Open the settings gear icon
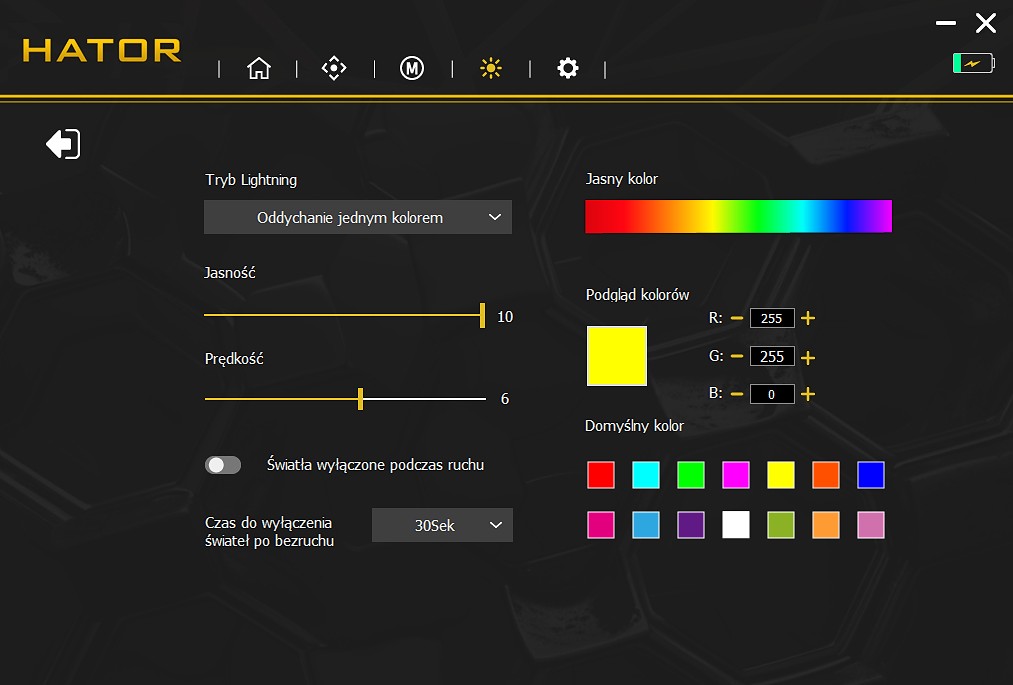Screen dimensions: 1013x685 point(568,68)
